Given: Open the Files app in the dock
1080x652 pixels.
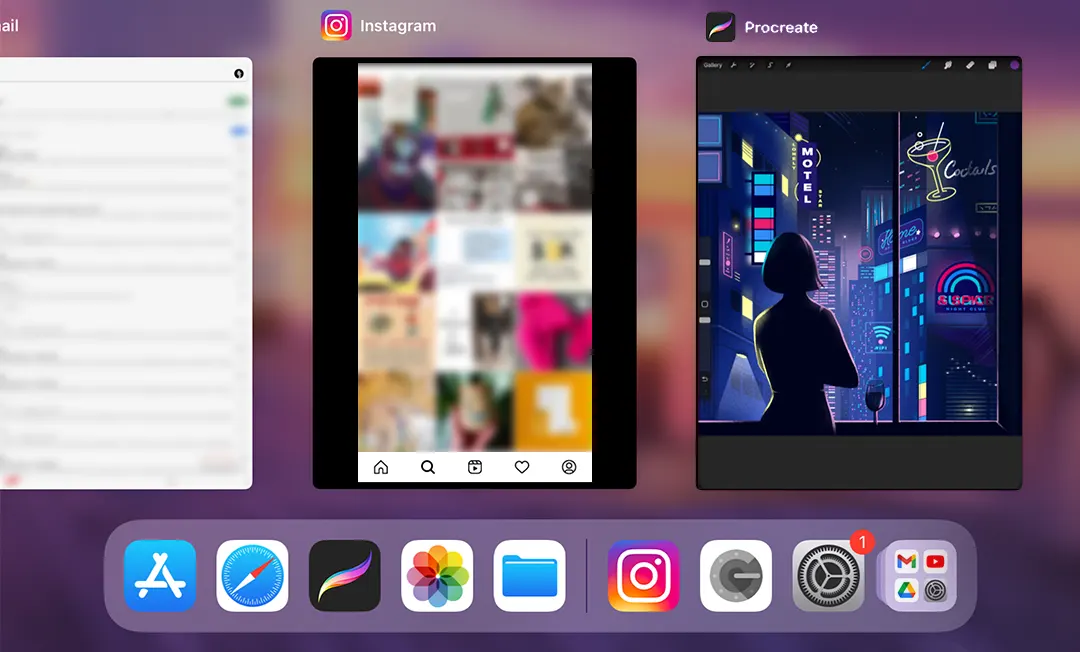Looking at the screenshot, I should (x=530, y=576).
